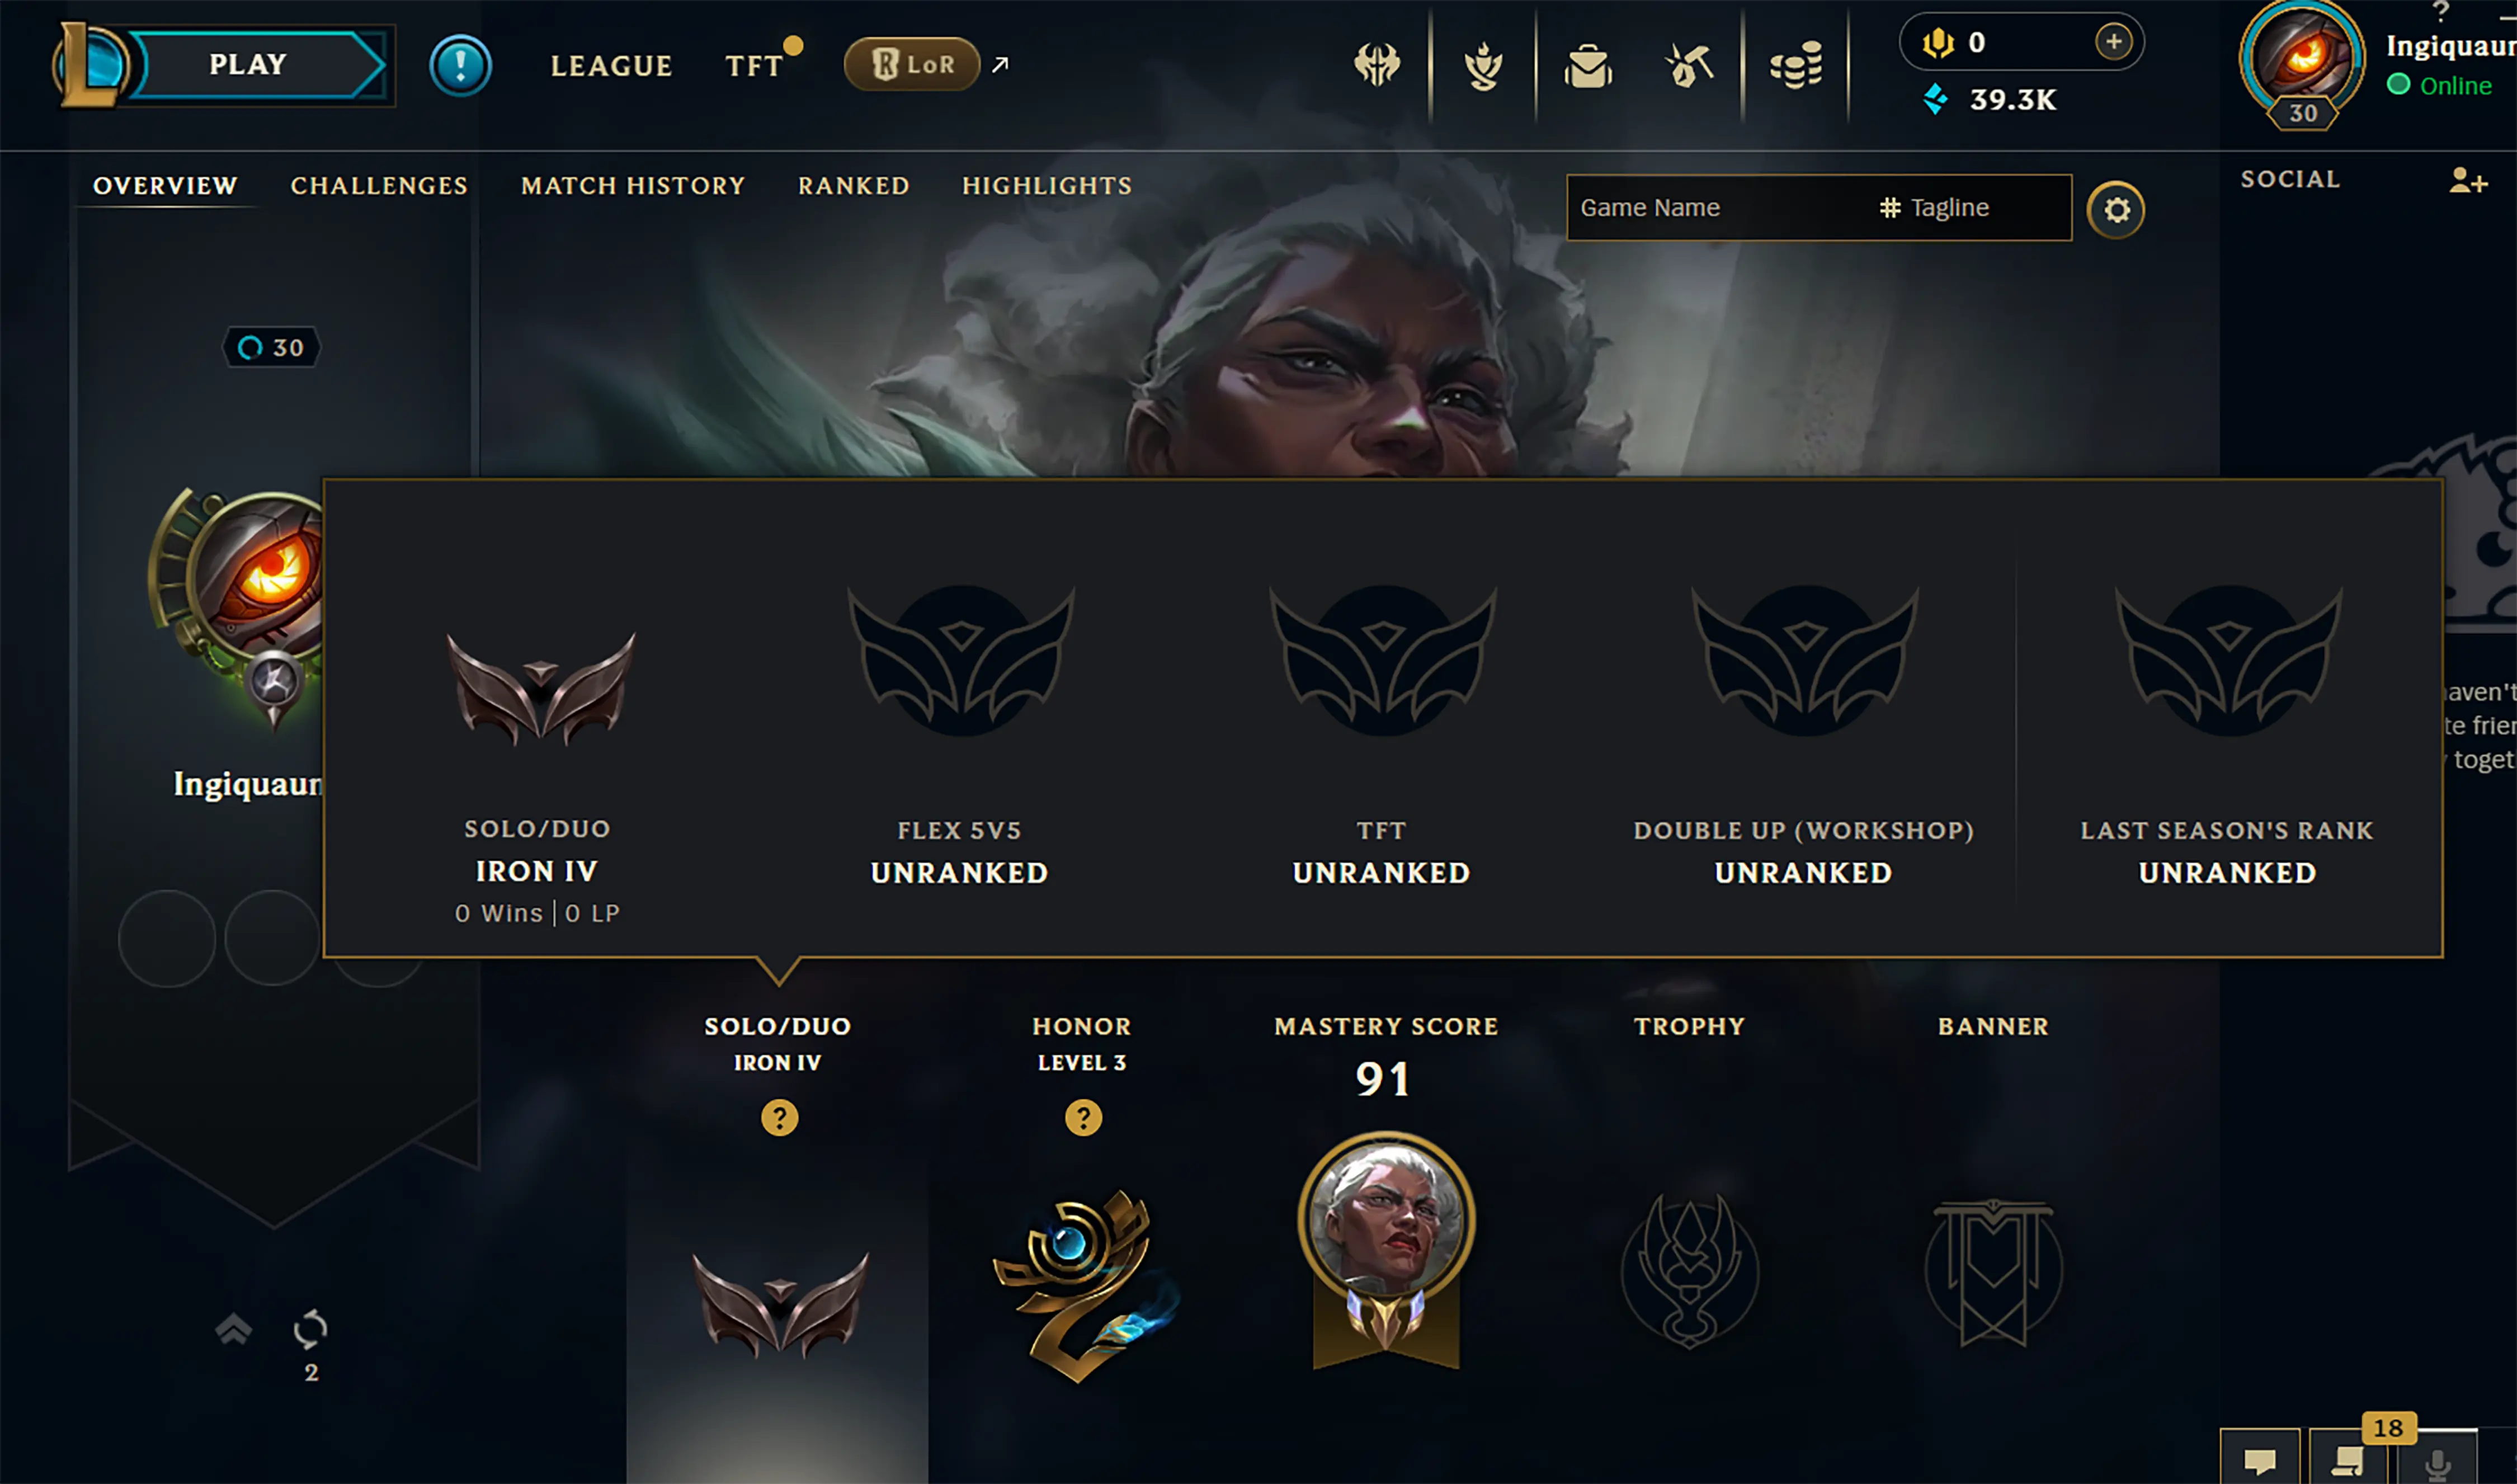Image resolution: width=2517 pixels, height=1484 pixels.
Task: Click the add friend icon
Action: click(x=2468, y=180)
